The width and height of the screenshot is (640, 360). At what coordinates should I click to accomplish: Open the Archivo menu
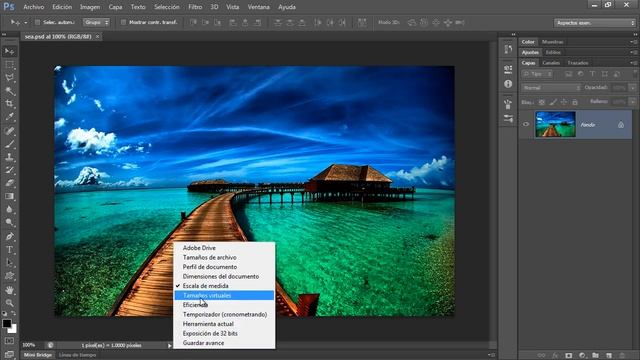click(33, 7)
